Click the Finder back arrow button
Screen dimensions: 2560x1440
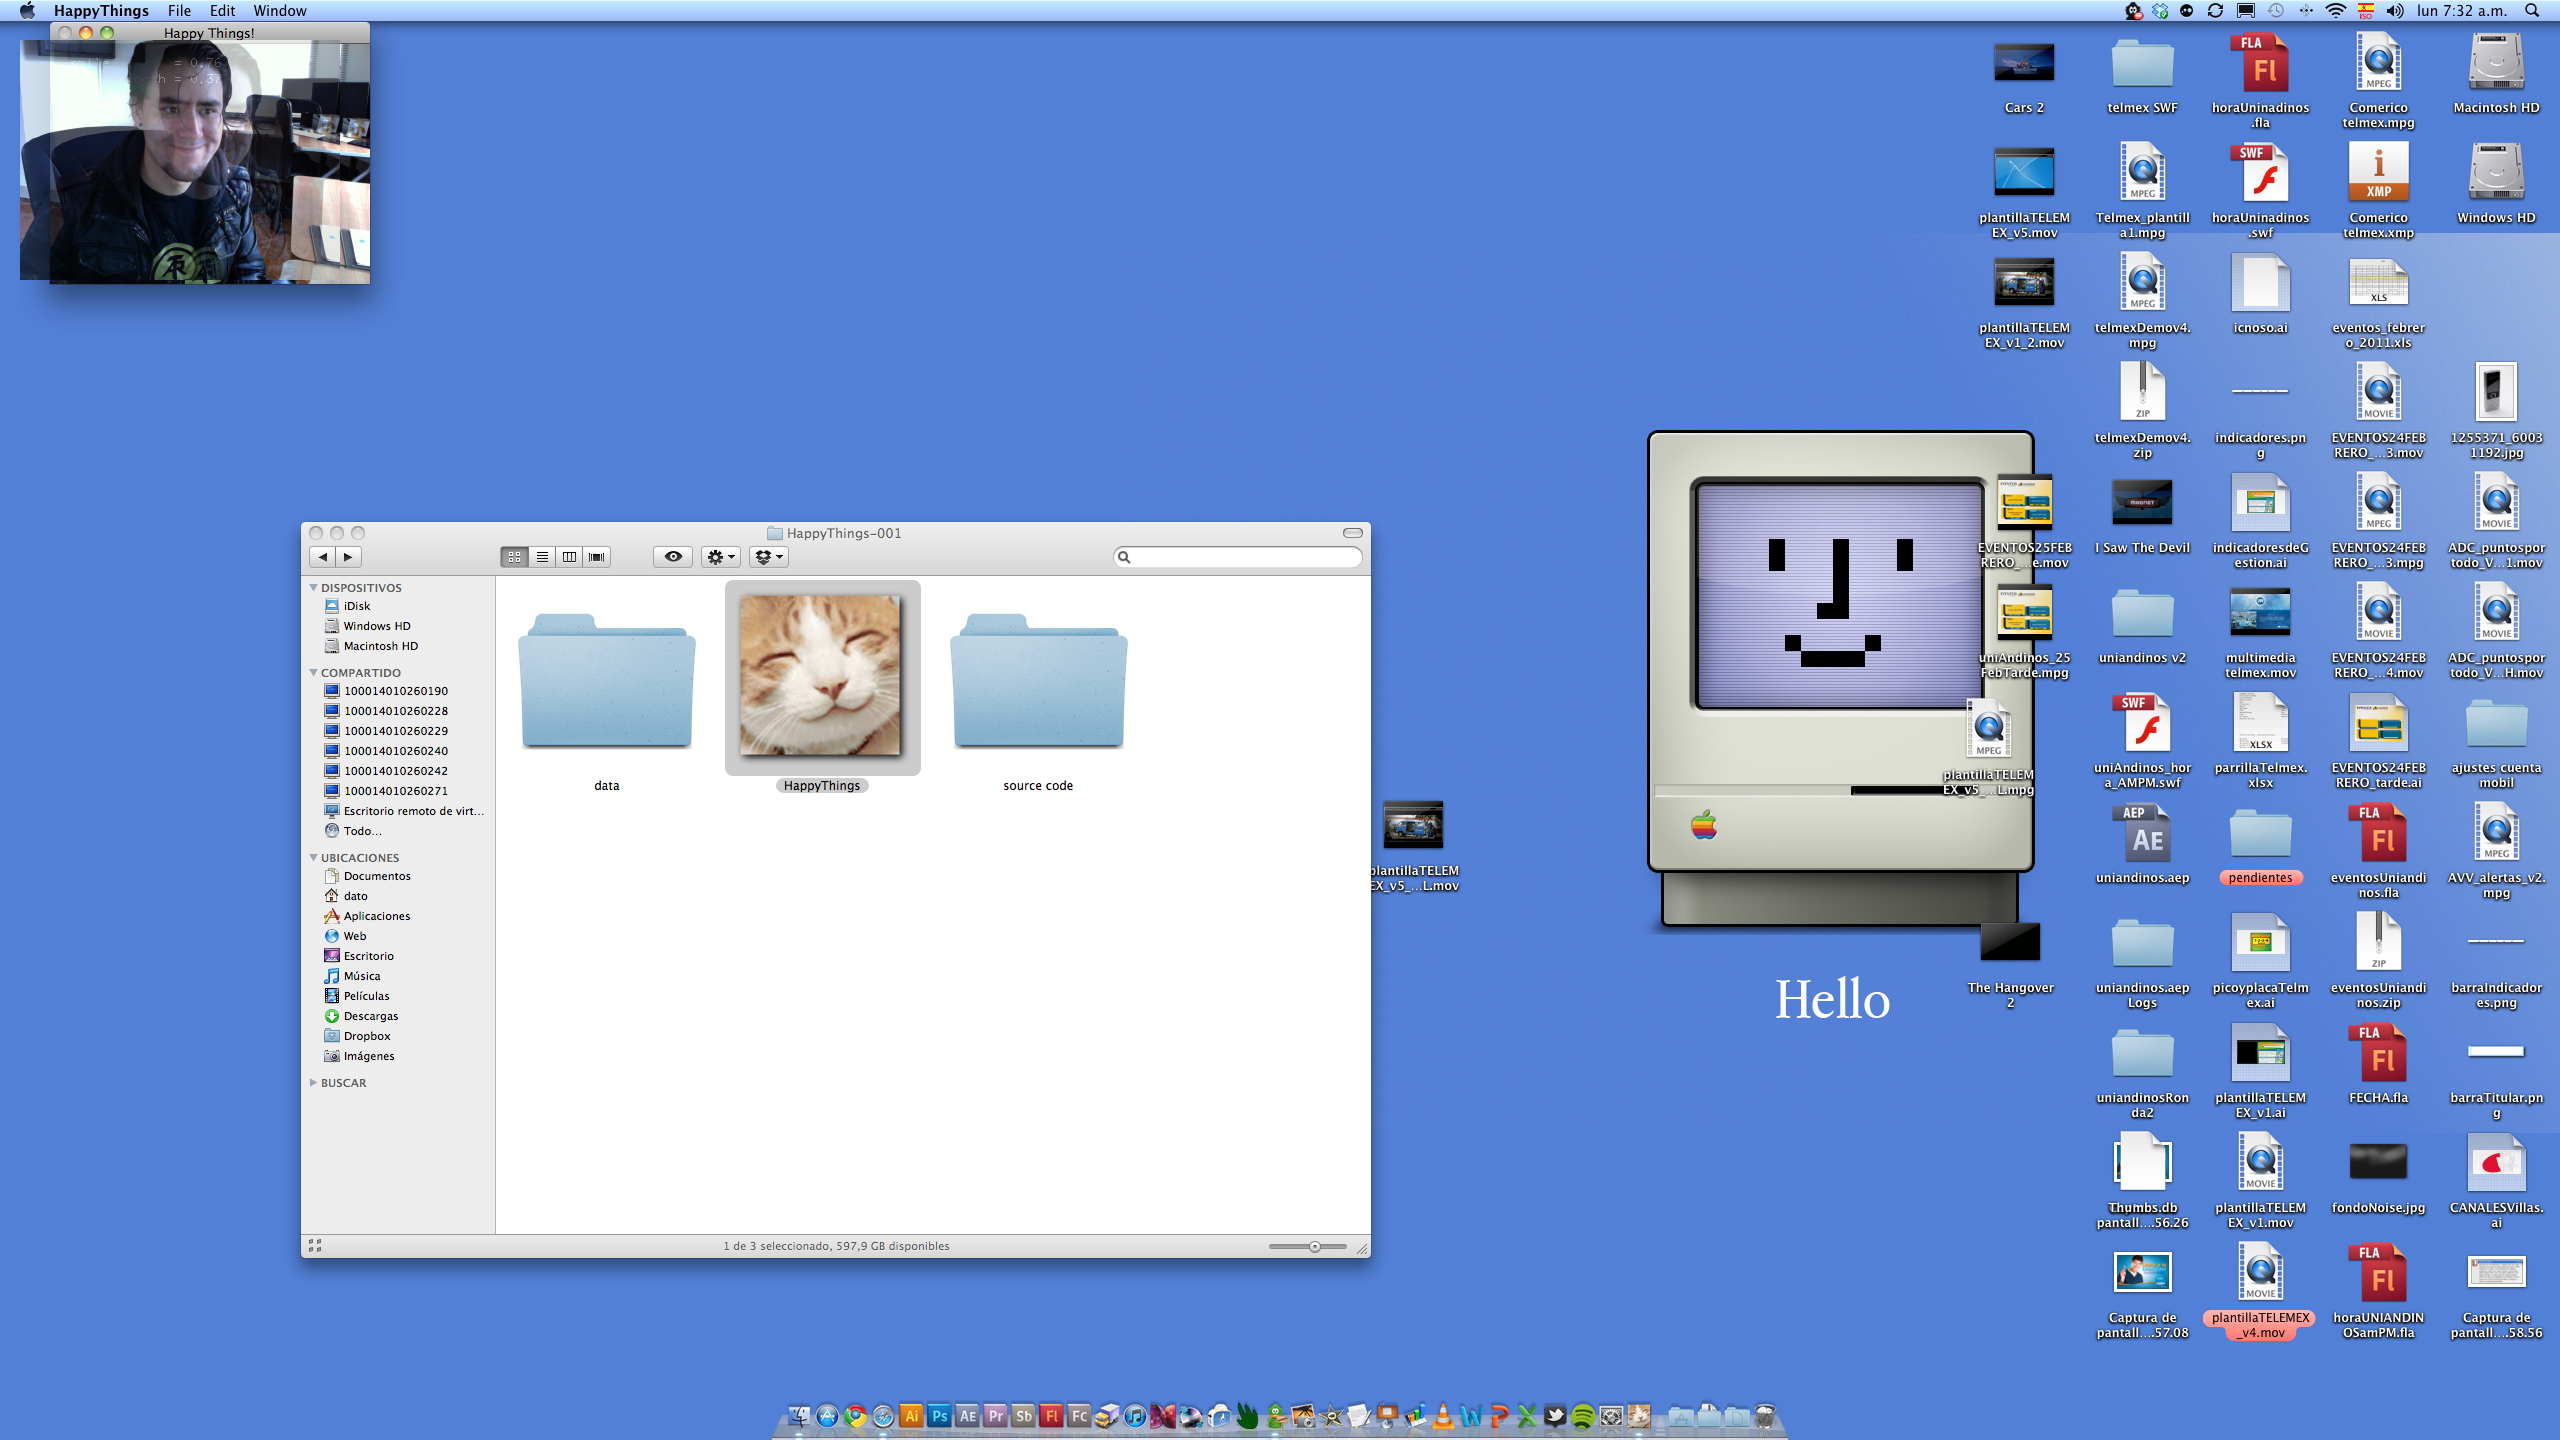coord(322,557)
